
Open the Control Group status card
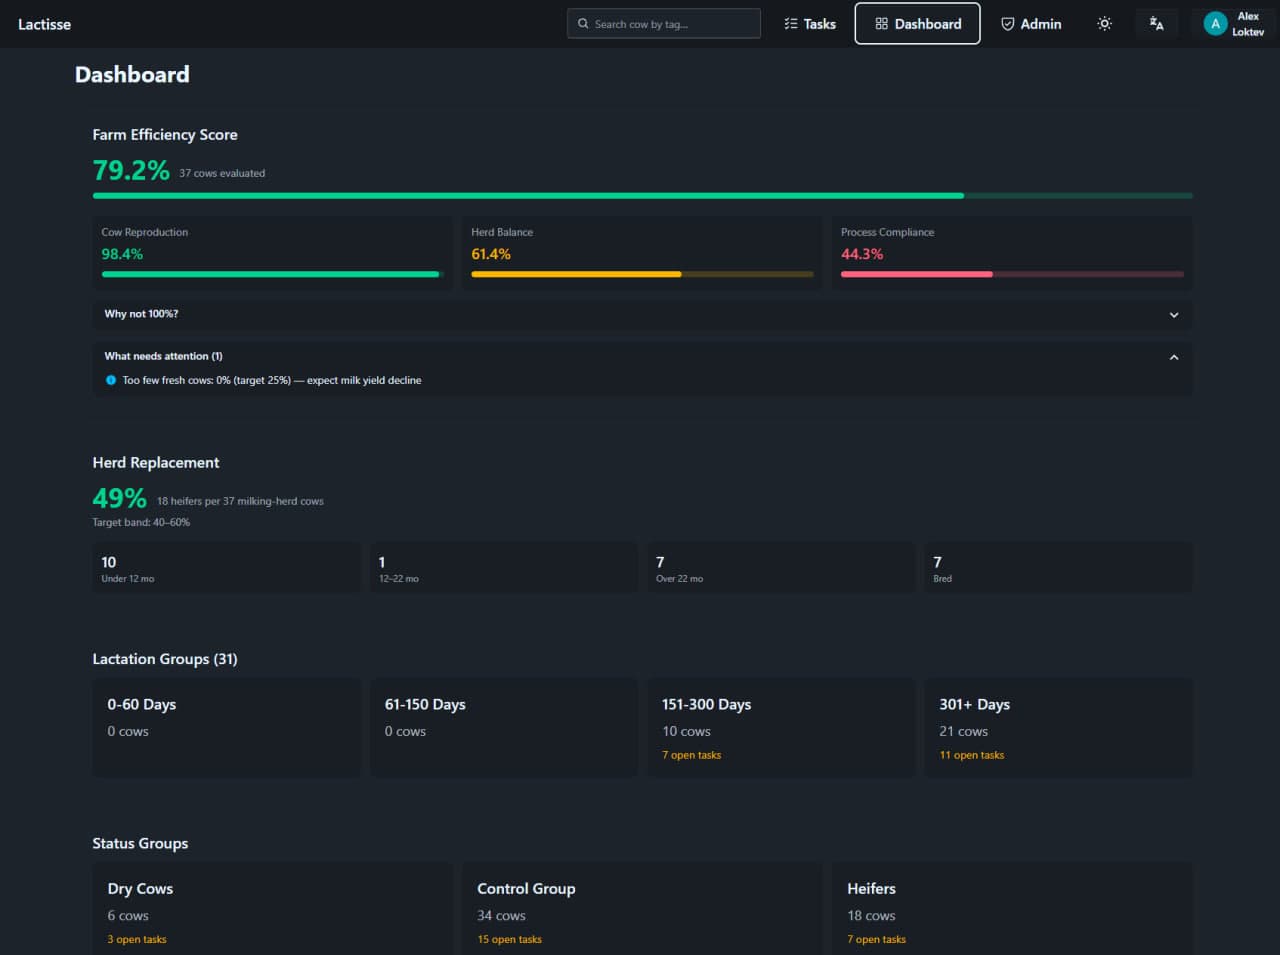(642, 909)
